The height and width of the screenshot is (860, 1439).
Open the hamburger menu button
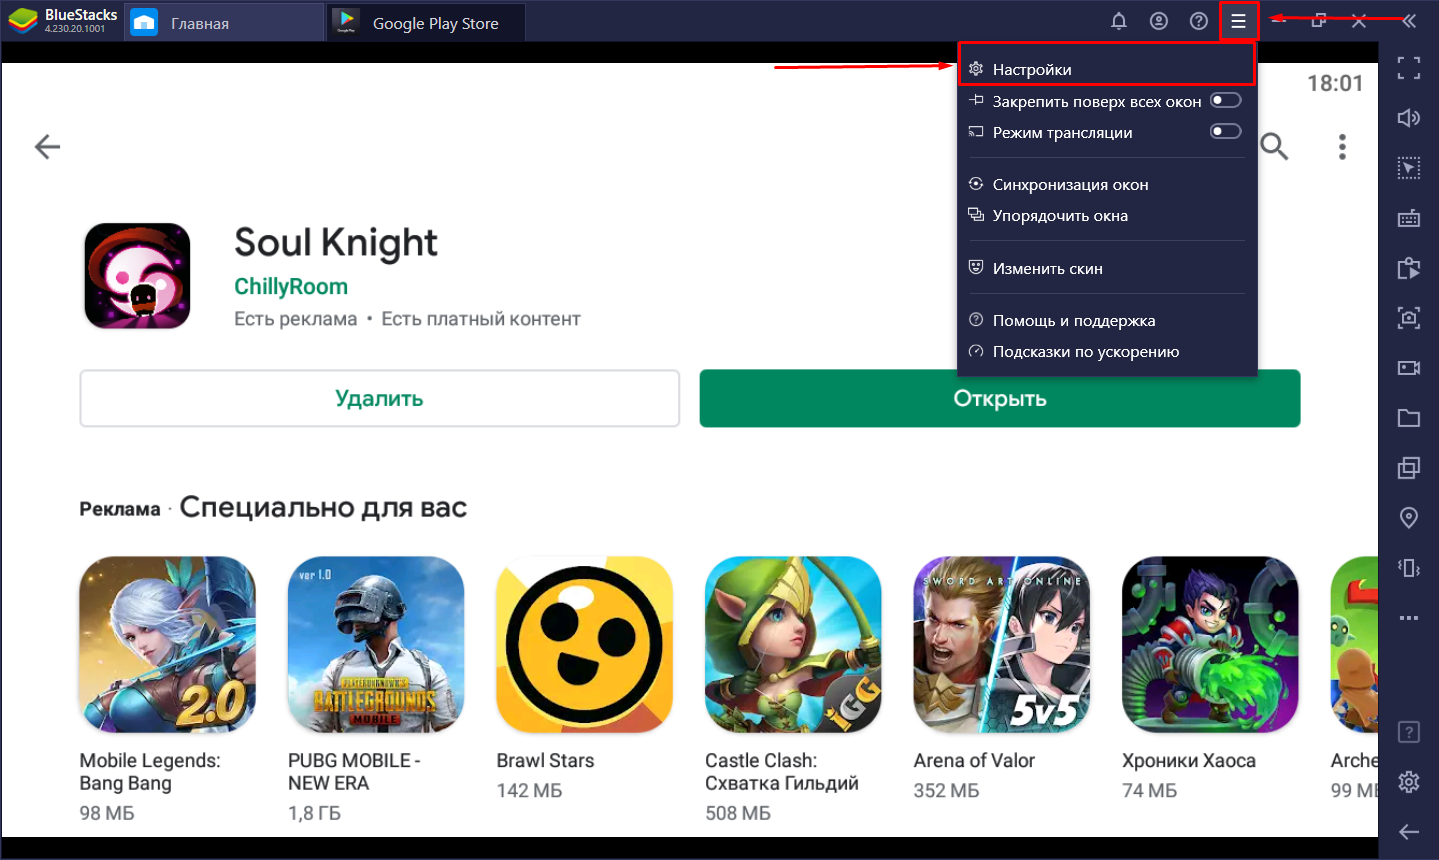[x=1239, y=21]
